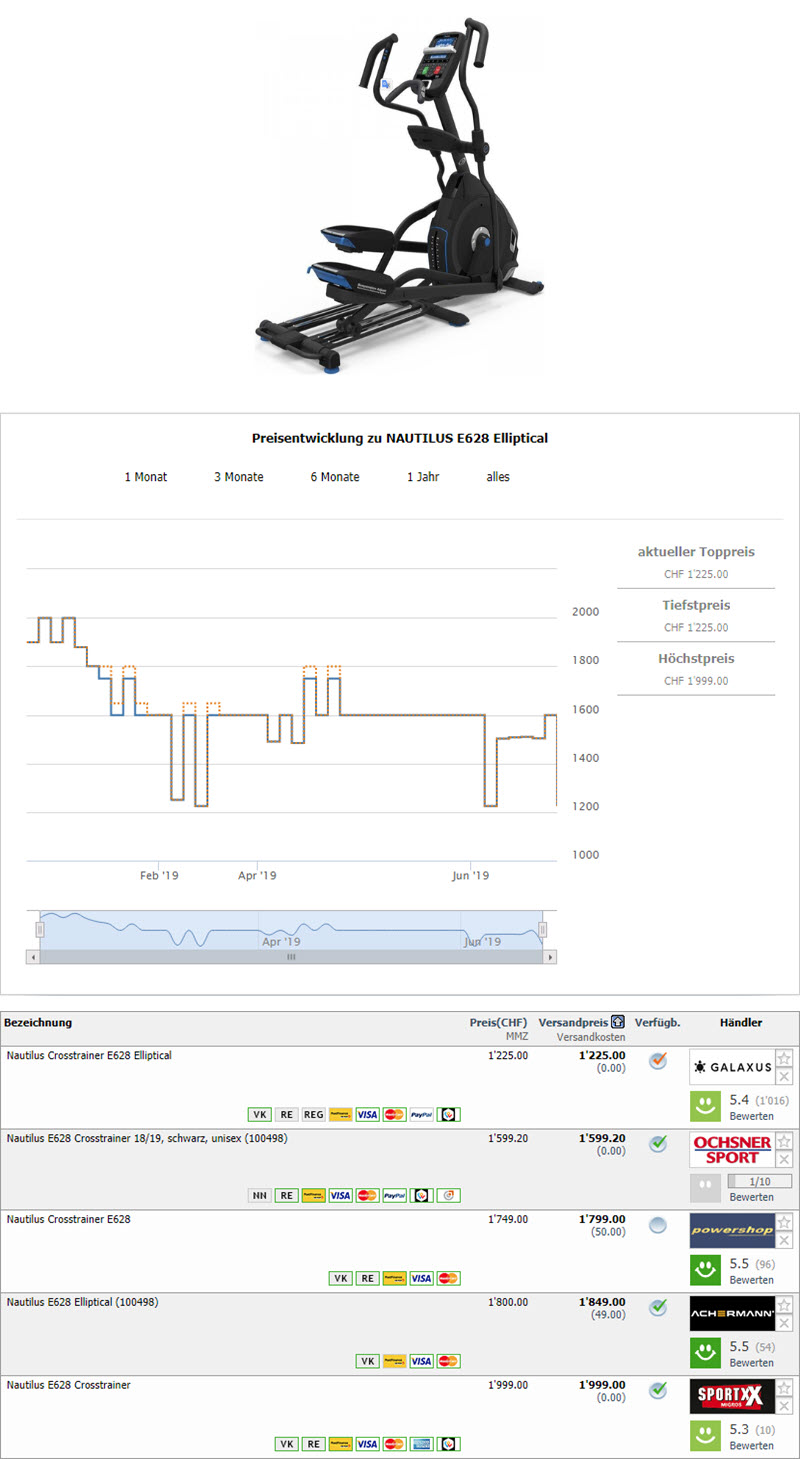This screenshot has height=1459, width=800.
Task: Click the Ochsner Sport merchant logo
Action: 732,1150
